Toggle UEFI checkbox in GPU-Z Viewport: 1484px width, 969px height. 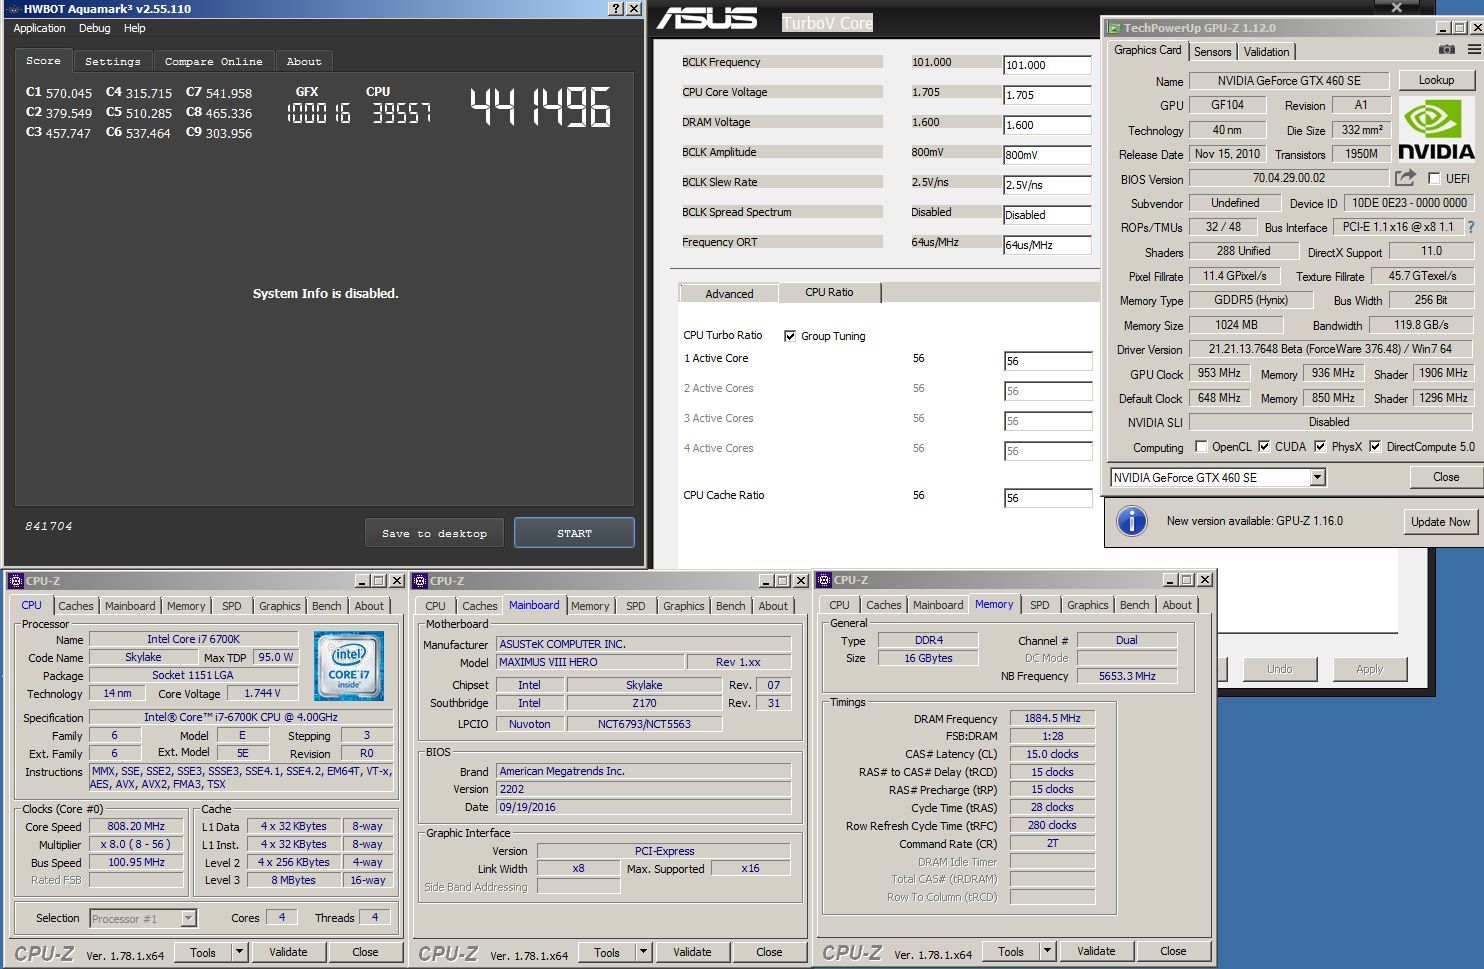1434,179
